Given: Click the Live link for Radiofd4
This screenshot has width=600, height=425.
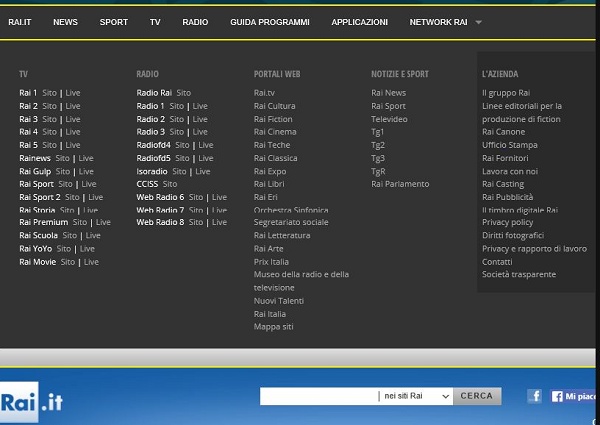Looking at the screenshot, I should pos(205,145).
